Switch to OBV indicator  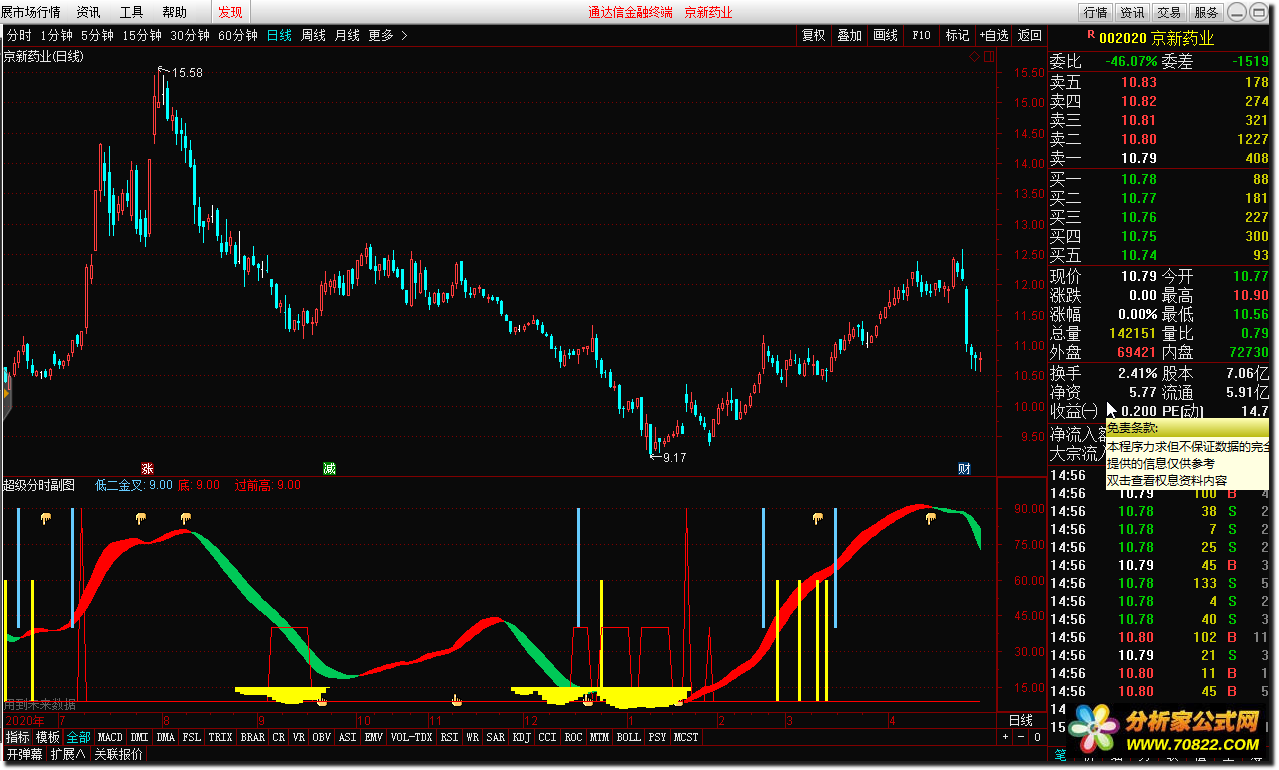point(321,737)
